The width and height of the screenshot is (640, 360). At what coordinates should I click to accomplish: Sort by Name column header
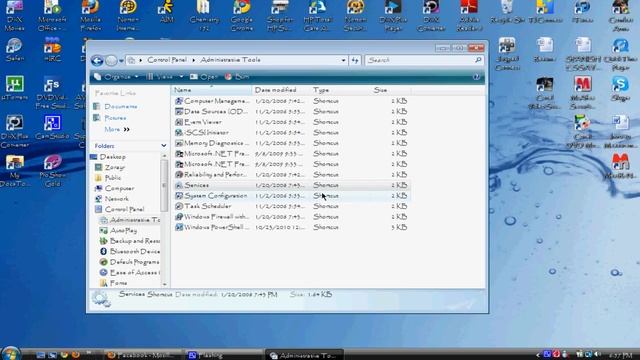tap(211, 90)
